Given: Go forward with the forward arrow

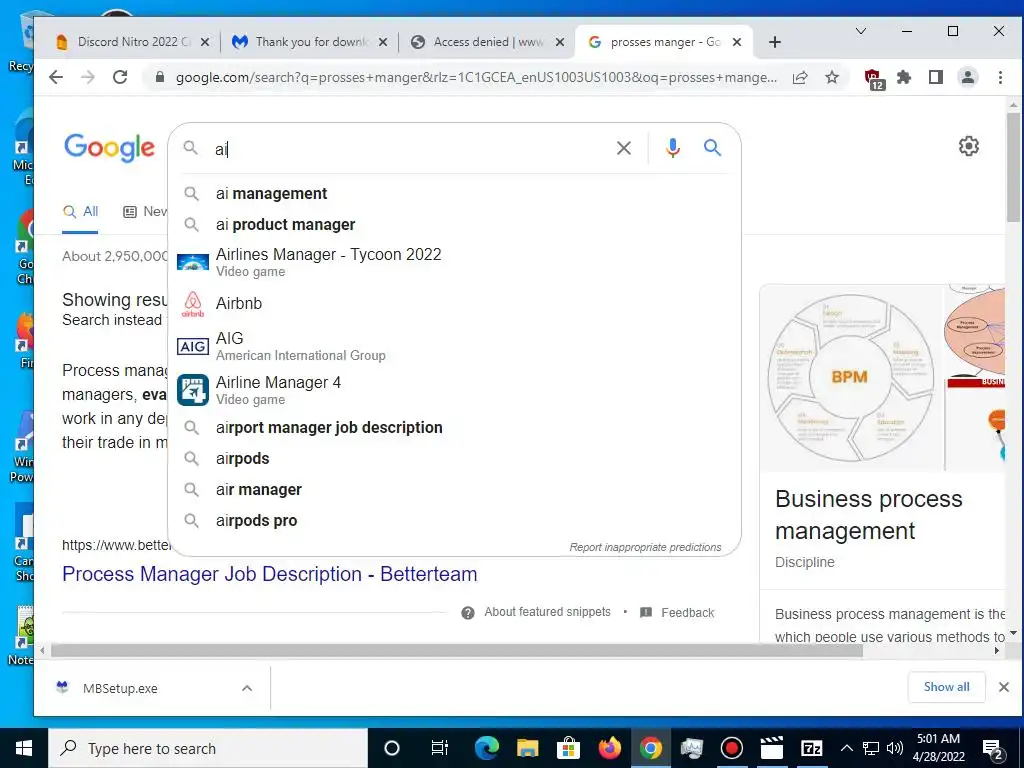Looking at the screenshot, I should [x=88, y=77].
